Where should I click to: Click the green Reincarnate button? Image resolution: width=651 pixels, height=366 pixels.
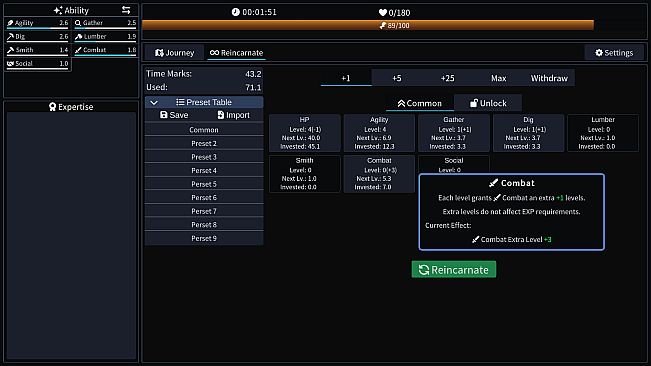coord(454,270)
